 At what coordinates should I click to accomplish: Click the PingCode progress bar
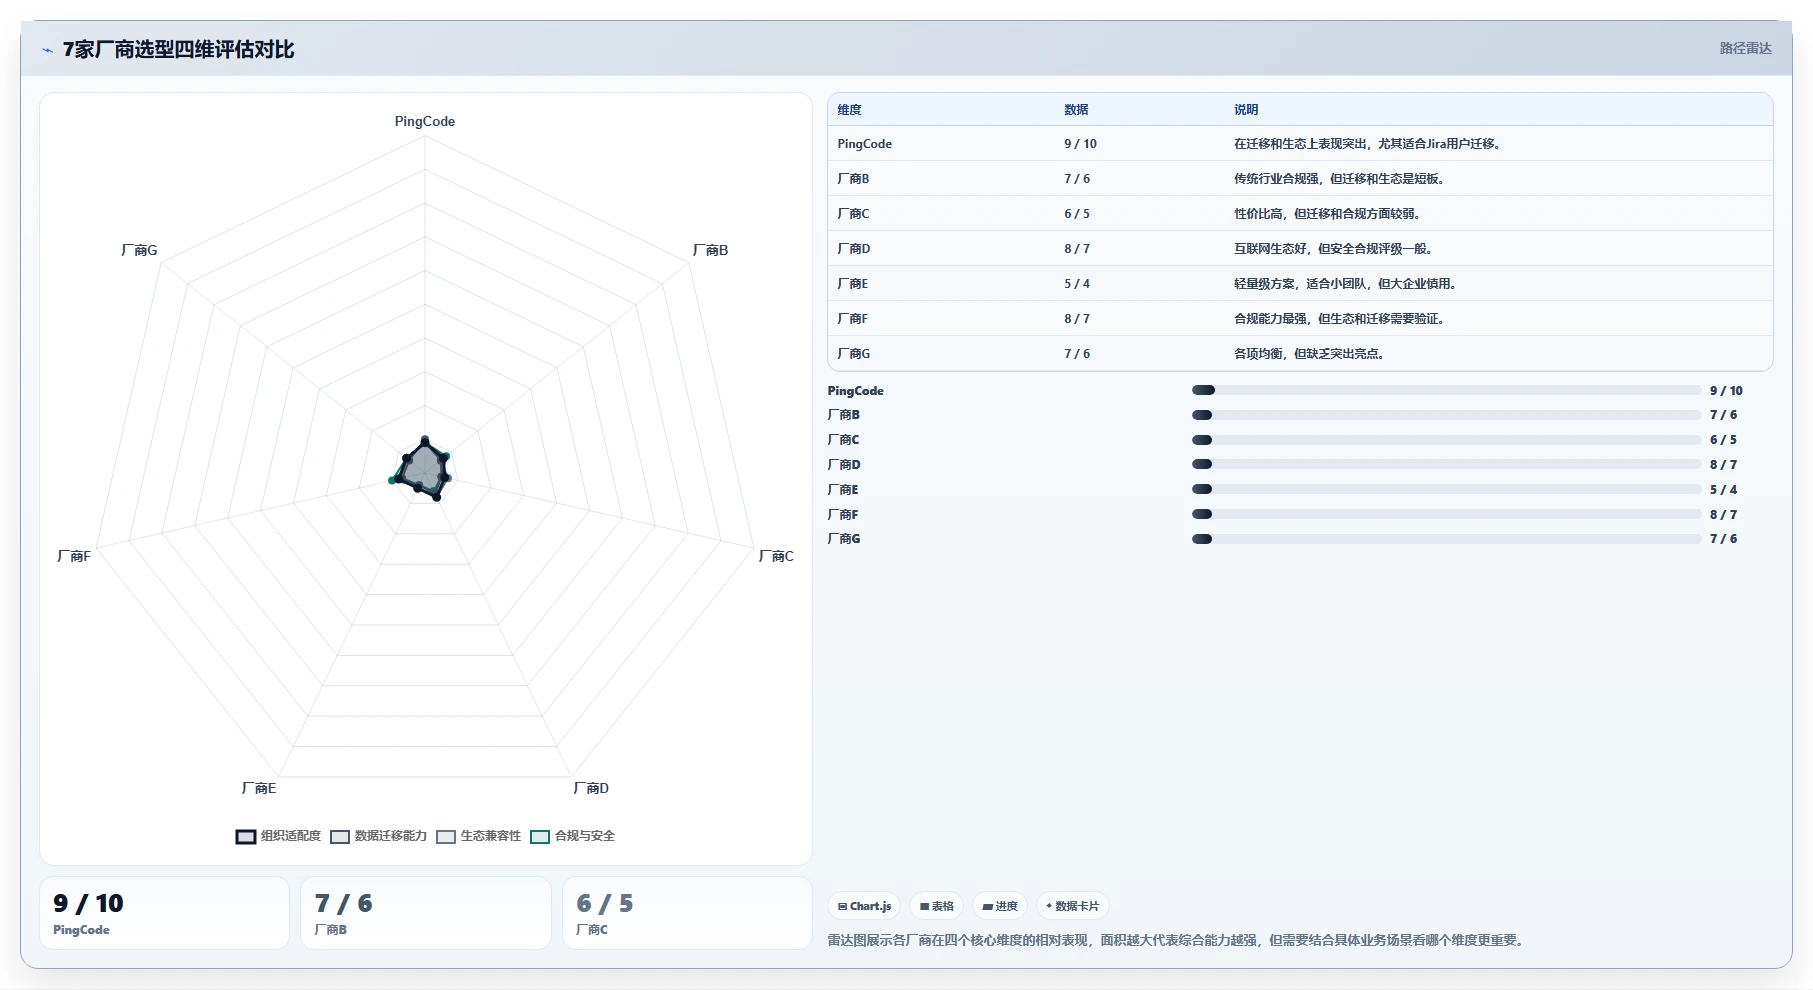coord(1446,390)
